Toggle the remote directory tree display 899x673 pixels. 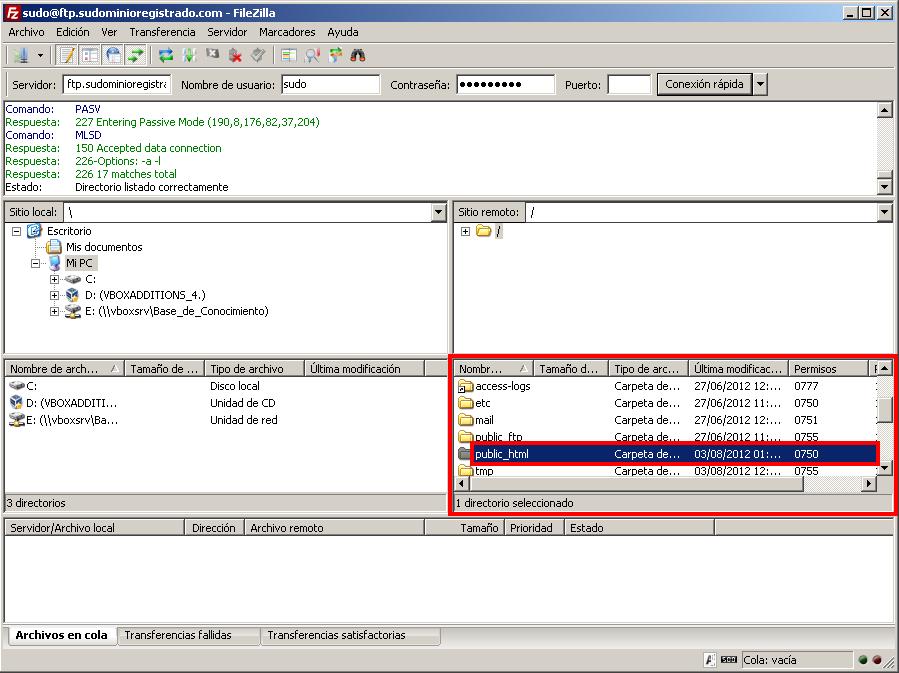[x=113, y=55]
